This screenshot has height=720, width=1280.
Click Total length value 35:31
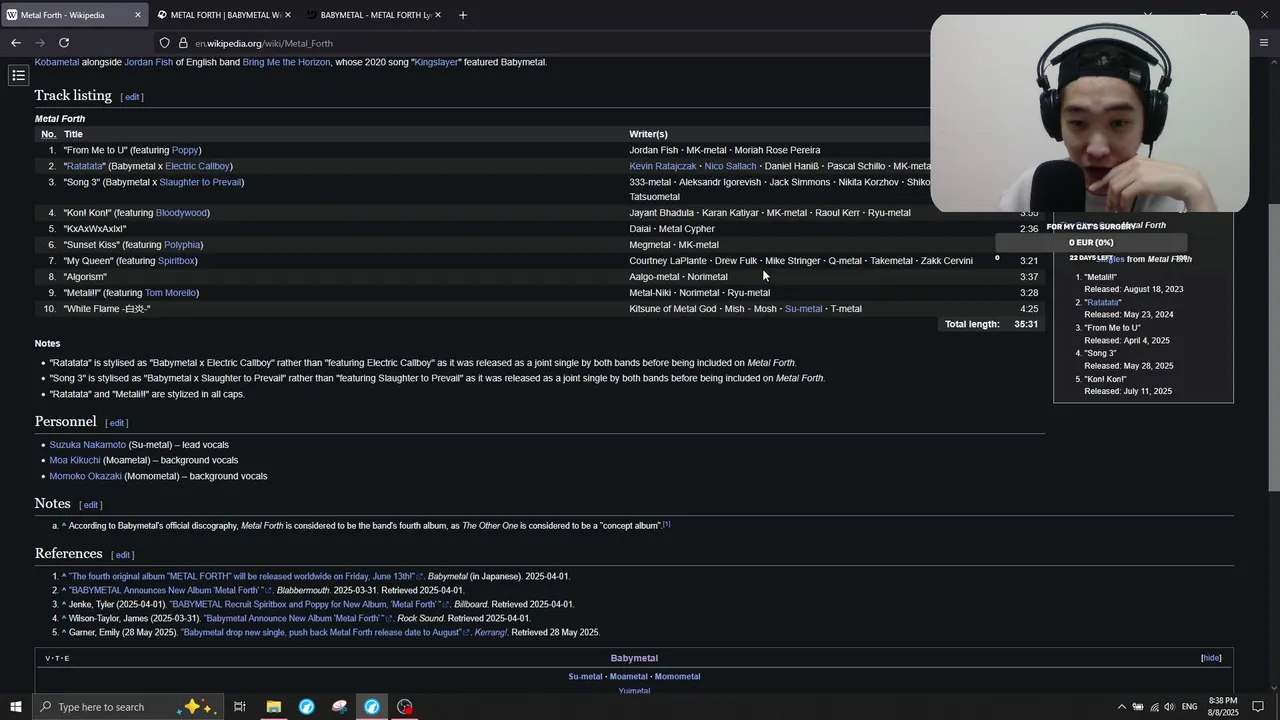click(1026, 324)
